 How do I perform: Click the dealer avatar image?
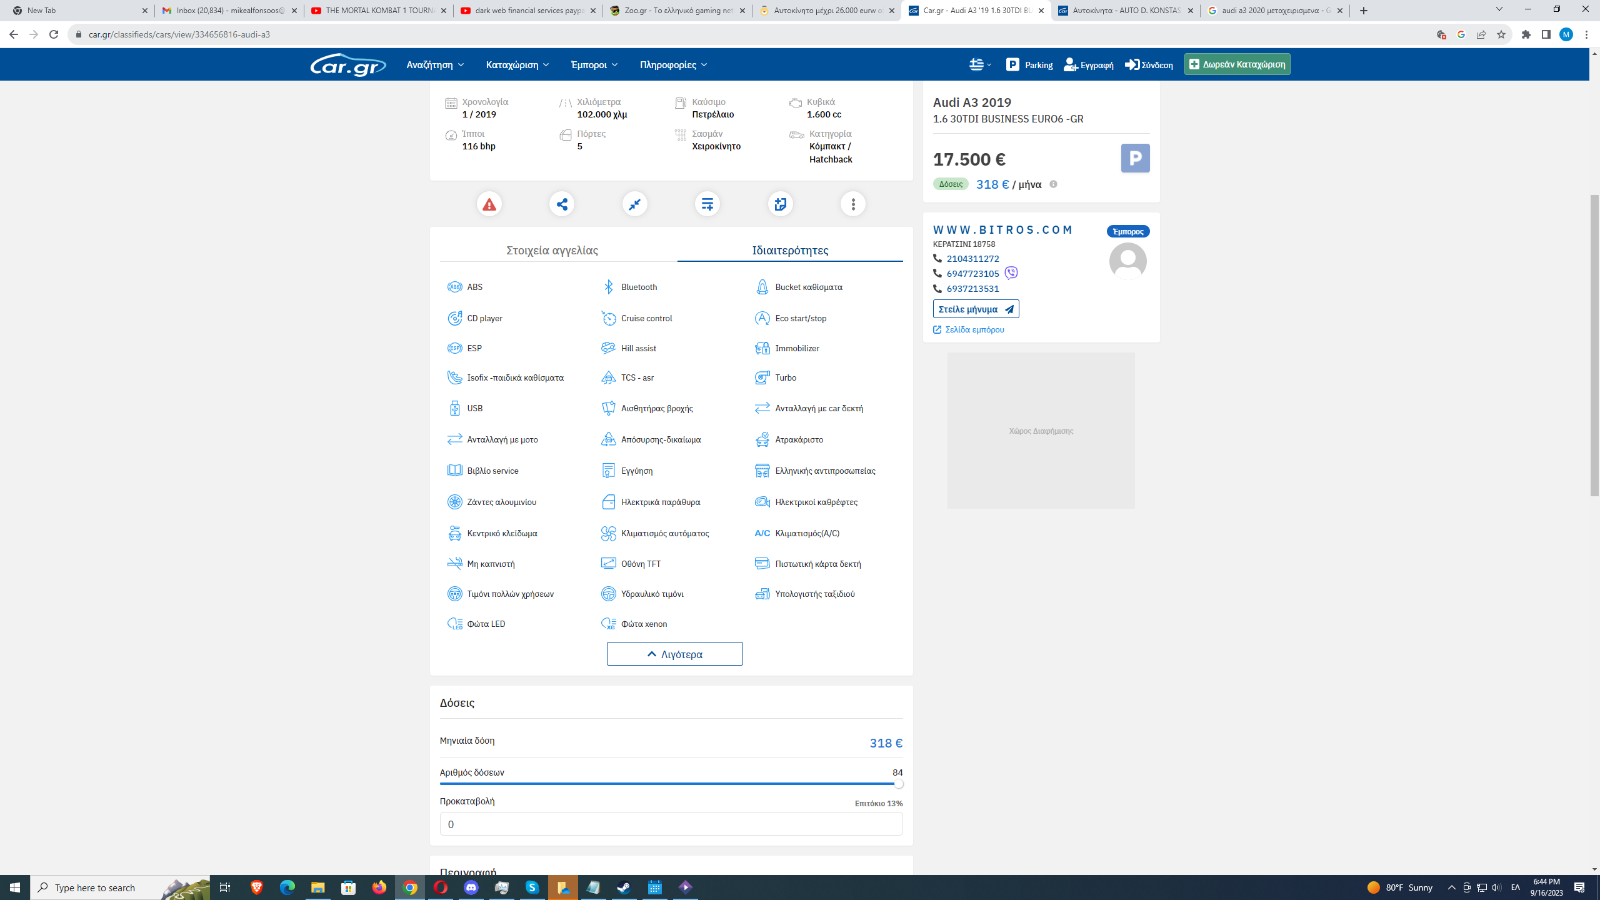[x=1128, y=261]
